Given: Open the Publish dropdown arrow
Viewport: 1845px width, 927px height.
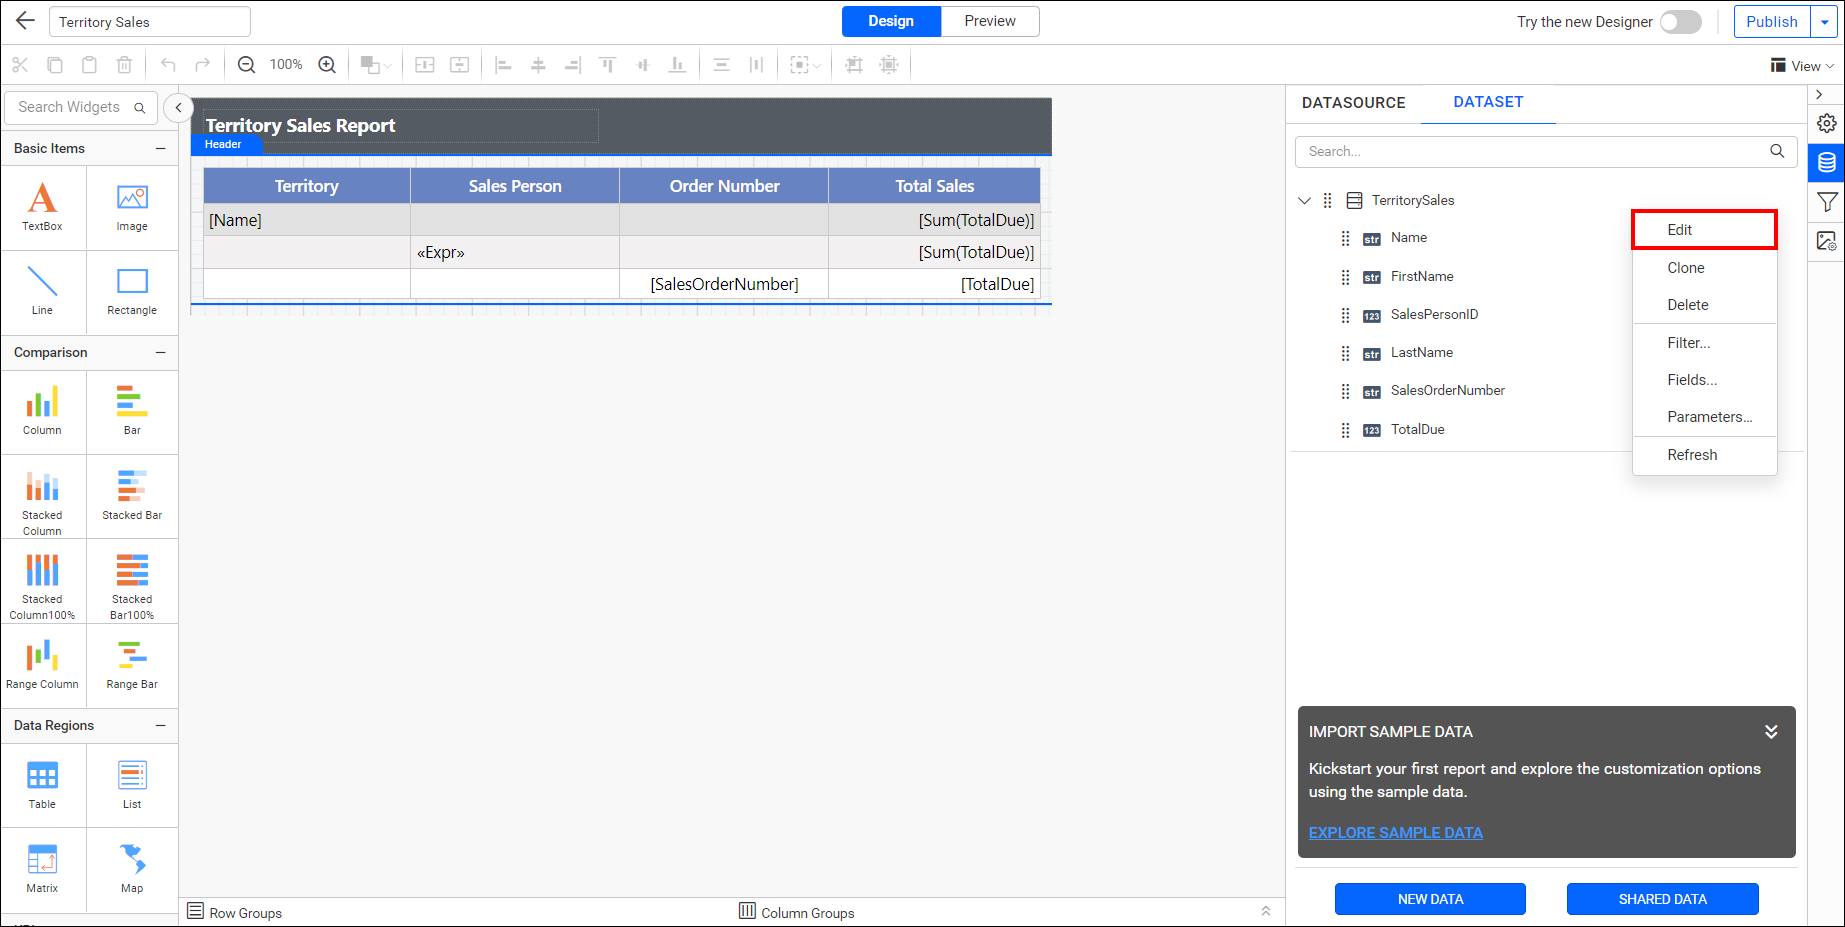Looking at the screenshot, I should 1823,21.
